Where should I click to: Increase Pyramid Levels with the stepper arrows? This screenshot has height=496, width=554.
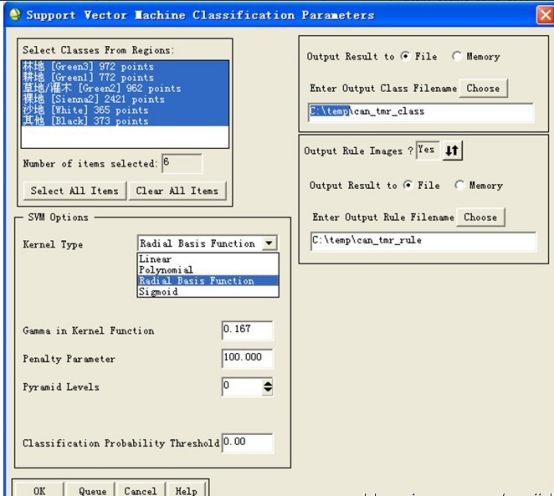click(268, 384)
